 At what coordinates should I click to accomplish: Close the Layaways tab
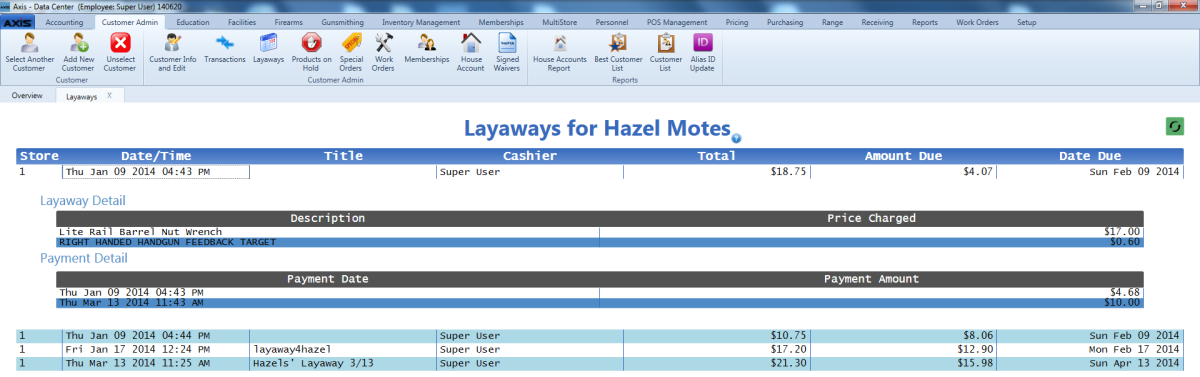[x=109, y=96]
